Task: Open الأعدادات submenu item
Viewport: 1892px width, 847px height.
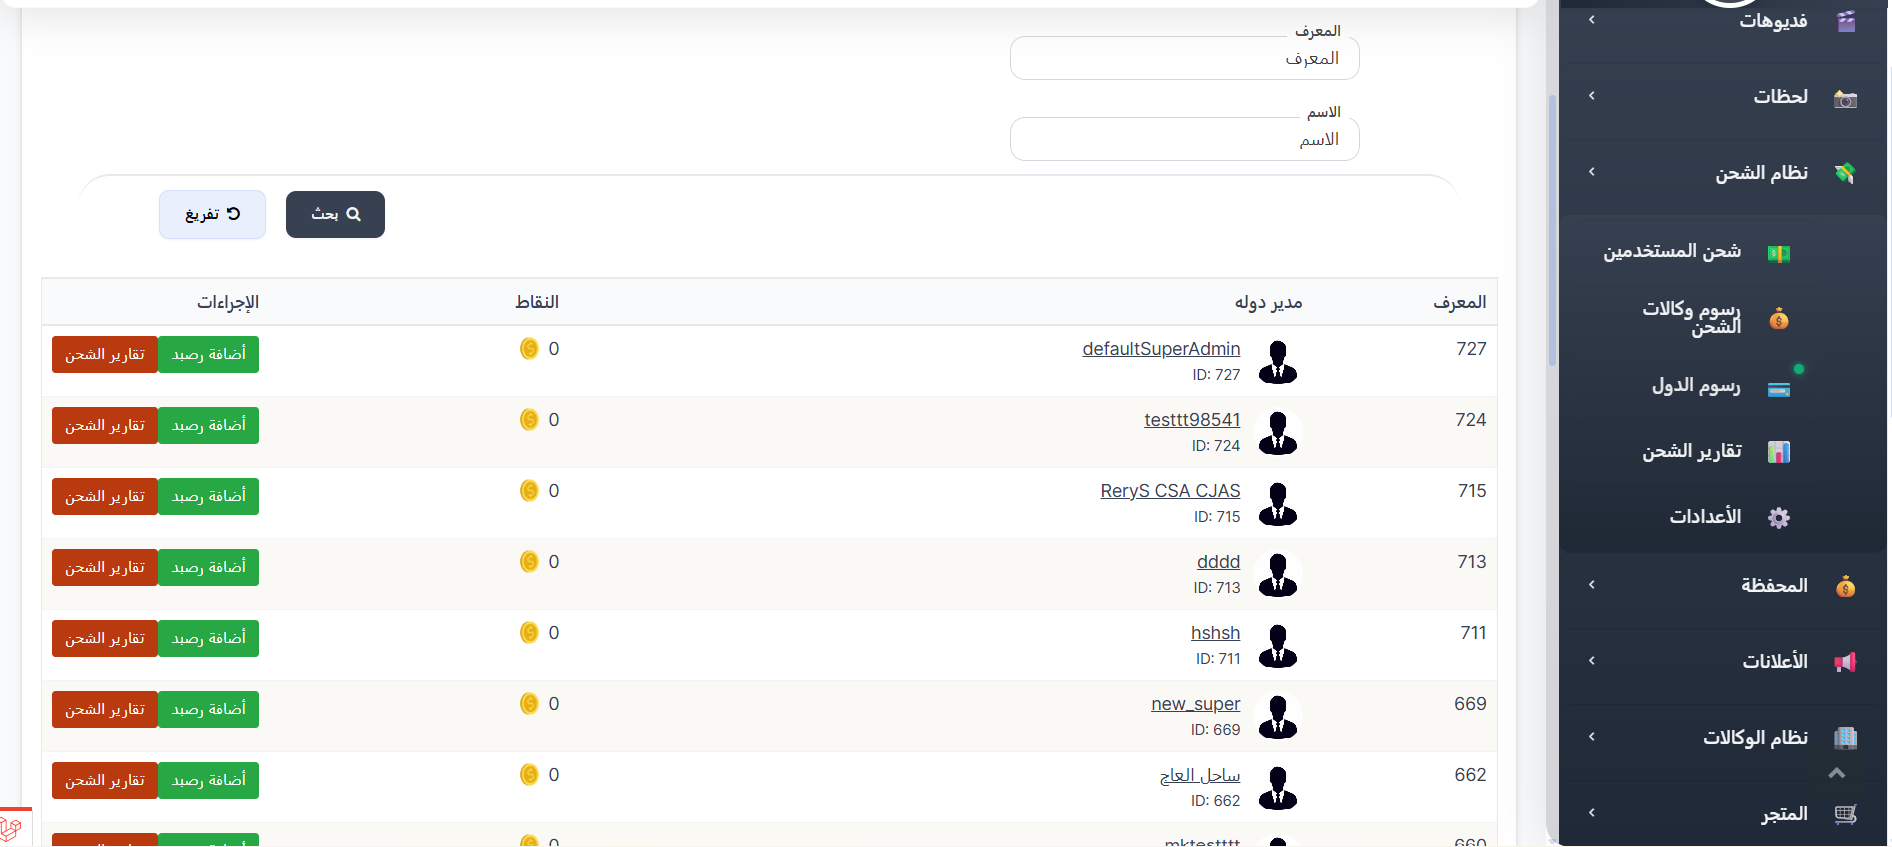Action: [x=1705, y=516]
